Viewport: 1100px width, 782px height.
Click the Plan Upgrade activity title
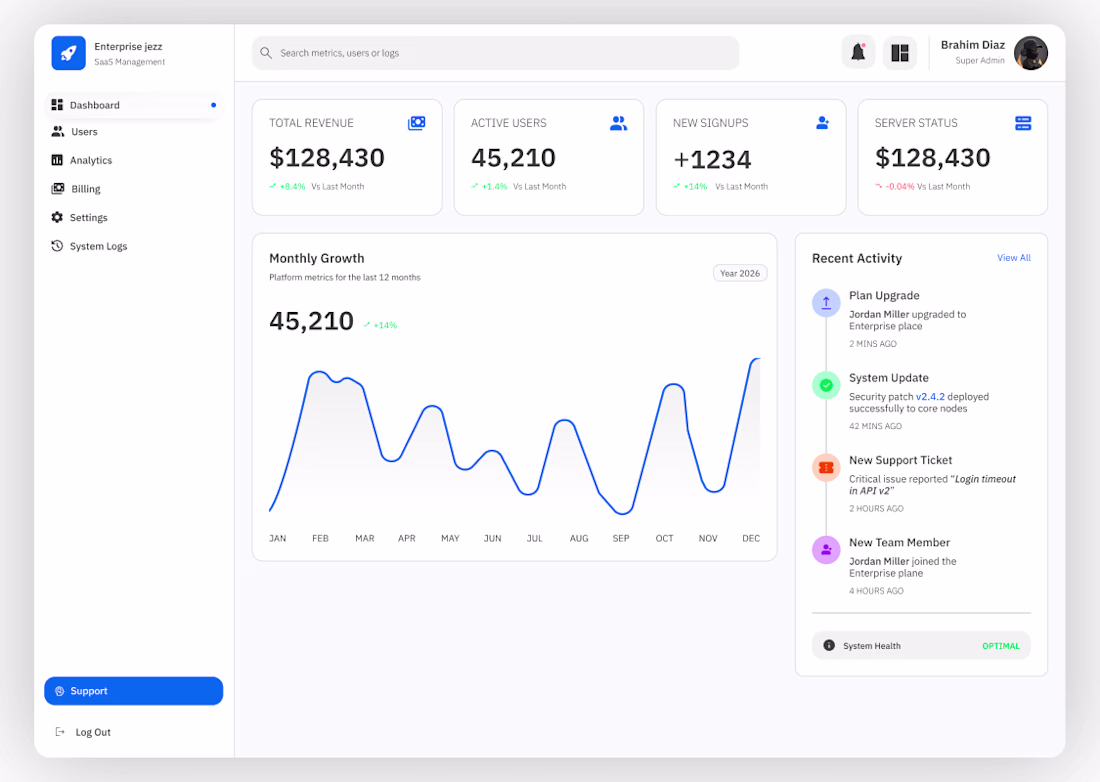tap(884, 296)
